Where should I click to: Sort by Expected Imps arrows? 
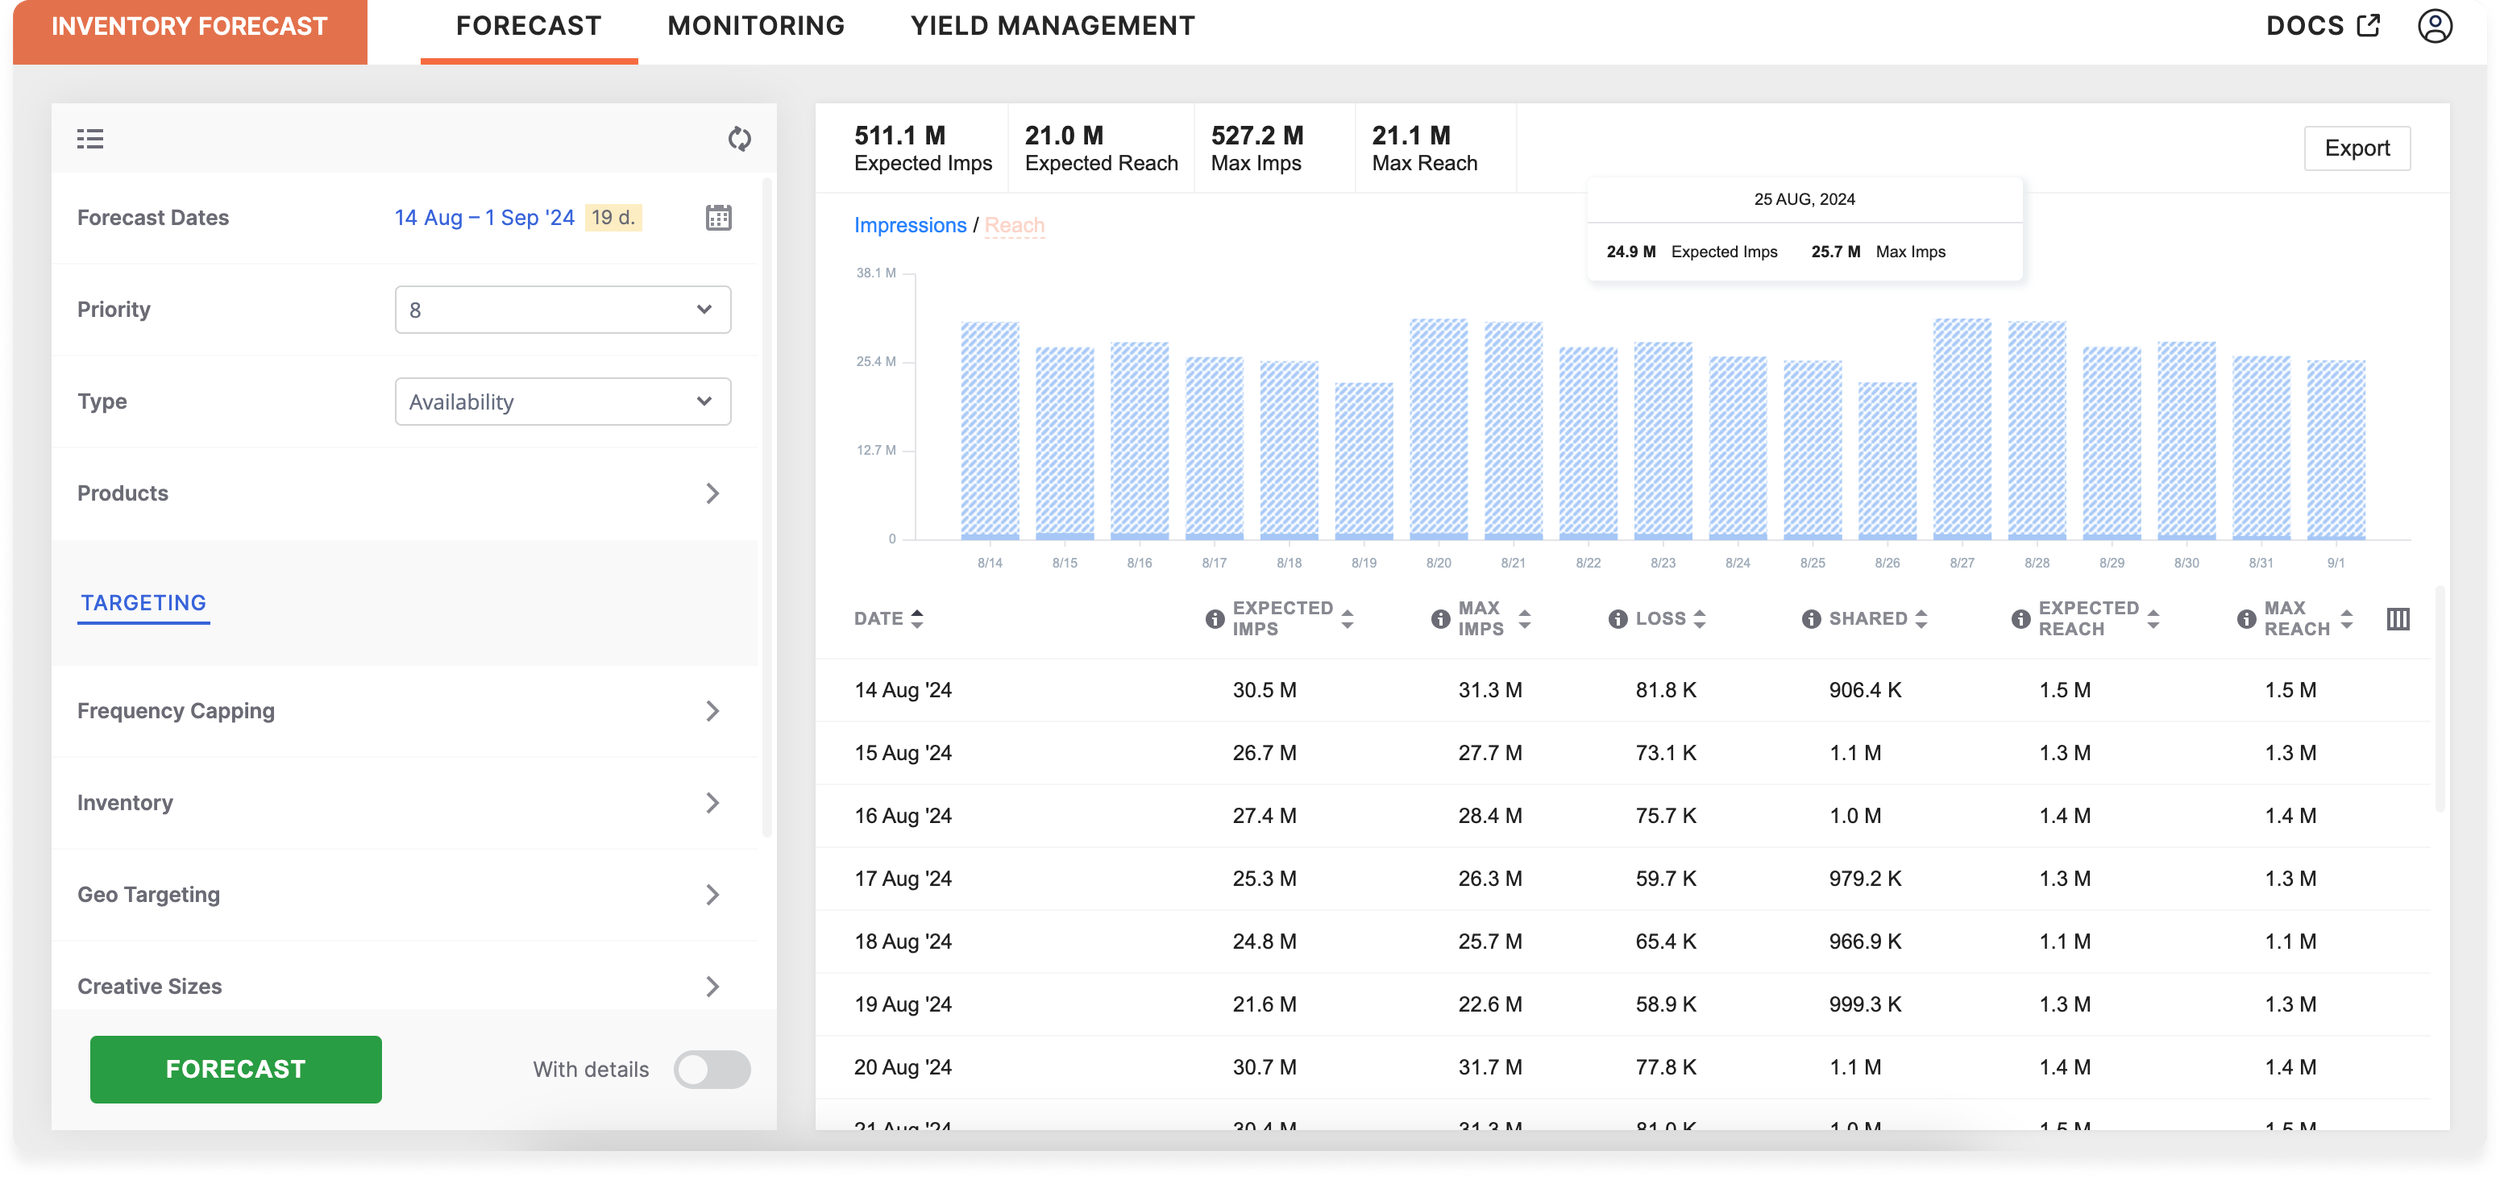pos(1347,619)
